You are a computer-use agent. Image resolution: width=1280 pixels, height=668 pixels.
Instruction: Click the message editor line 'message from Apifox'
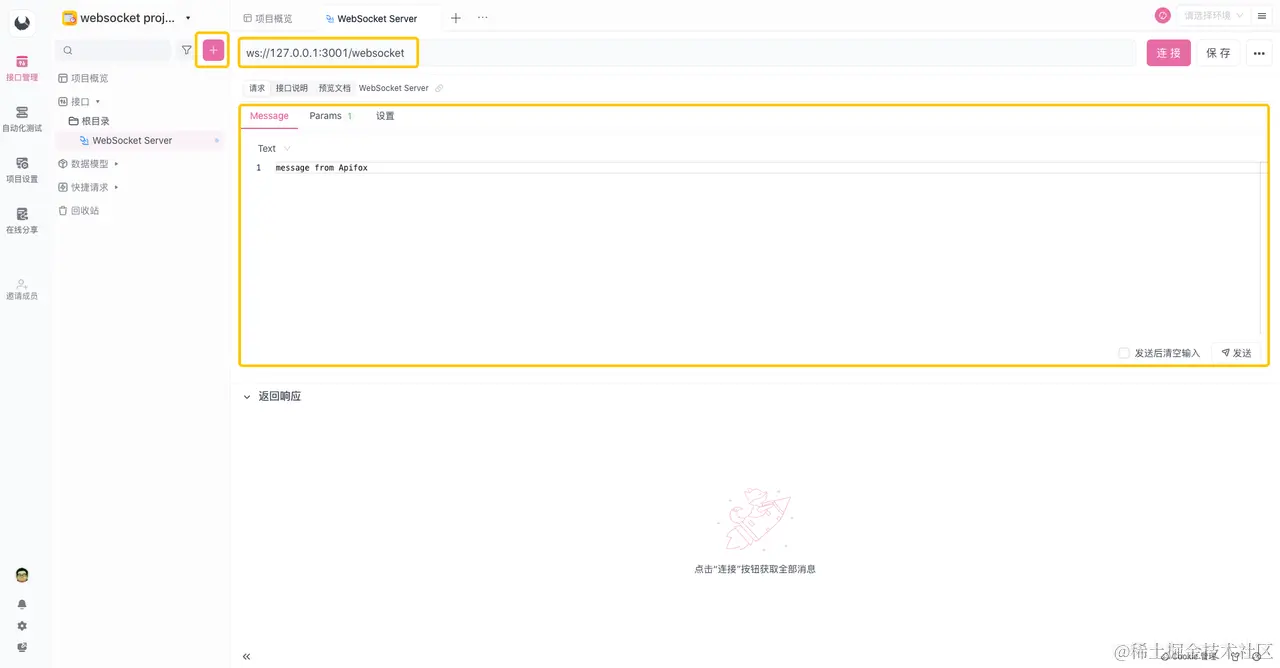[x=322, y=168]
